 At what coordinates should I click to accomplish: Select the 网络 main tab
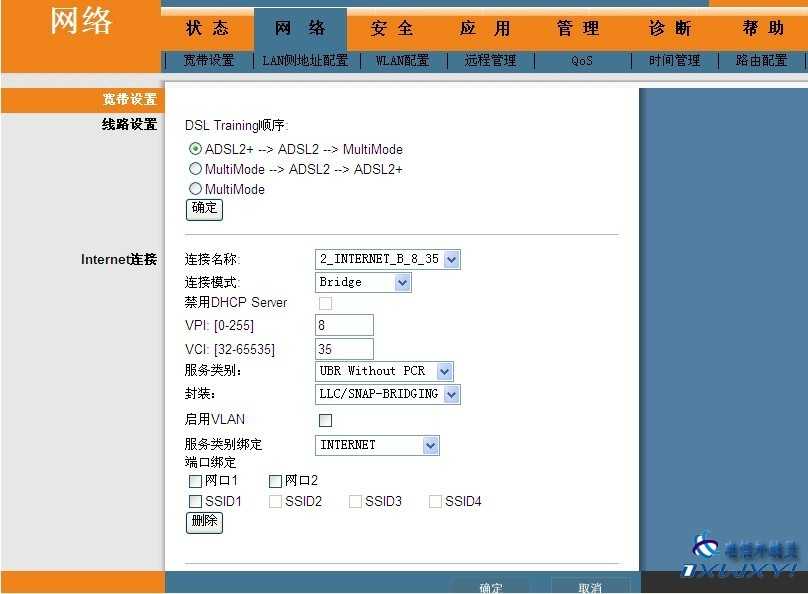[300, 28]
